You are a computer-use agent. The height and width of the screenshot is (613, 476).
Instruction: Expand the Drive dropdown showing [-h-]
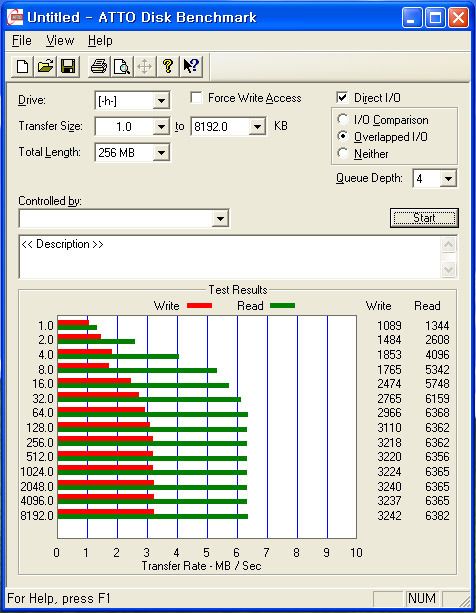tap(161, 101)
